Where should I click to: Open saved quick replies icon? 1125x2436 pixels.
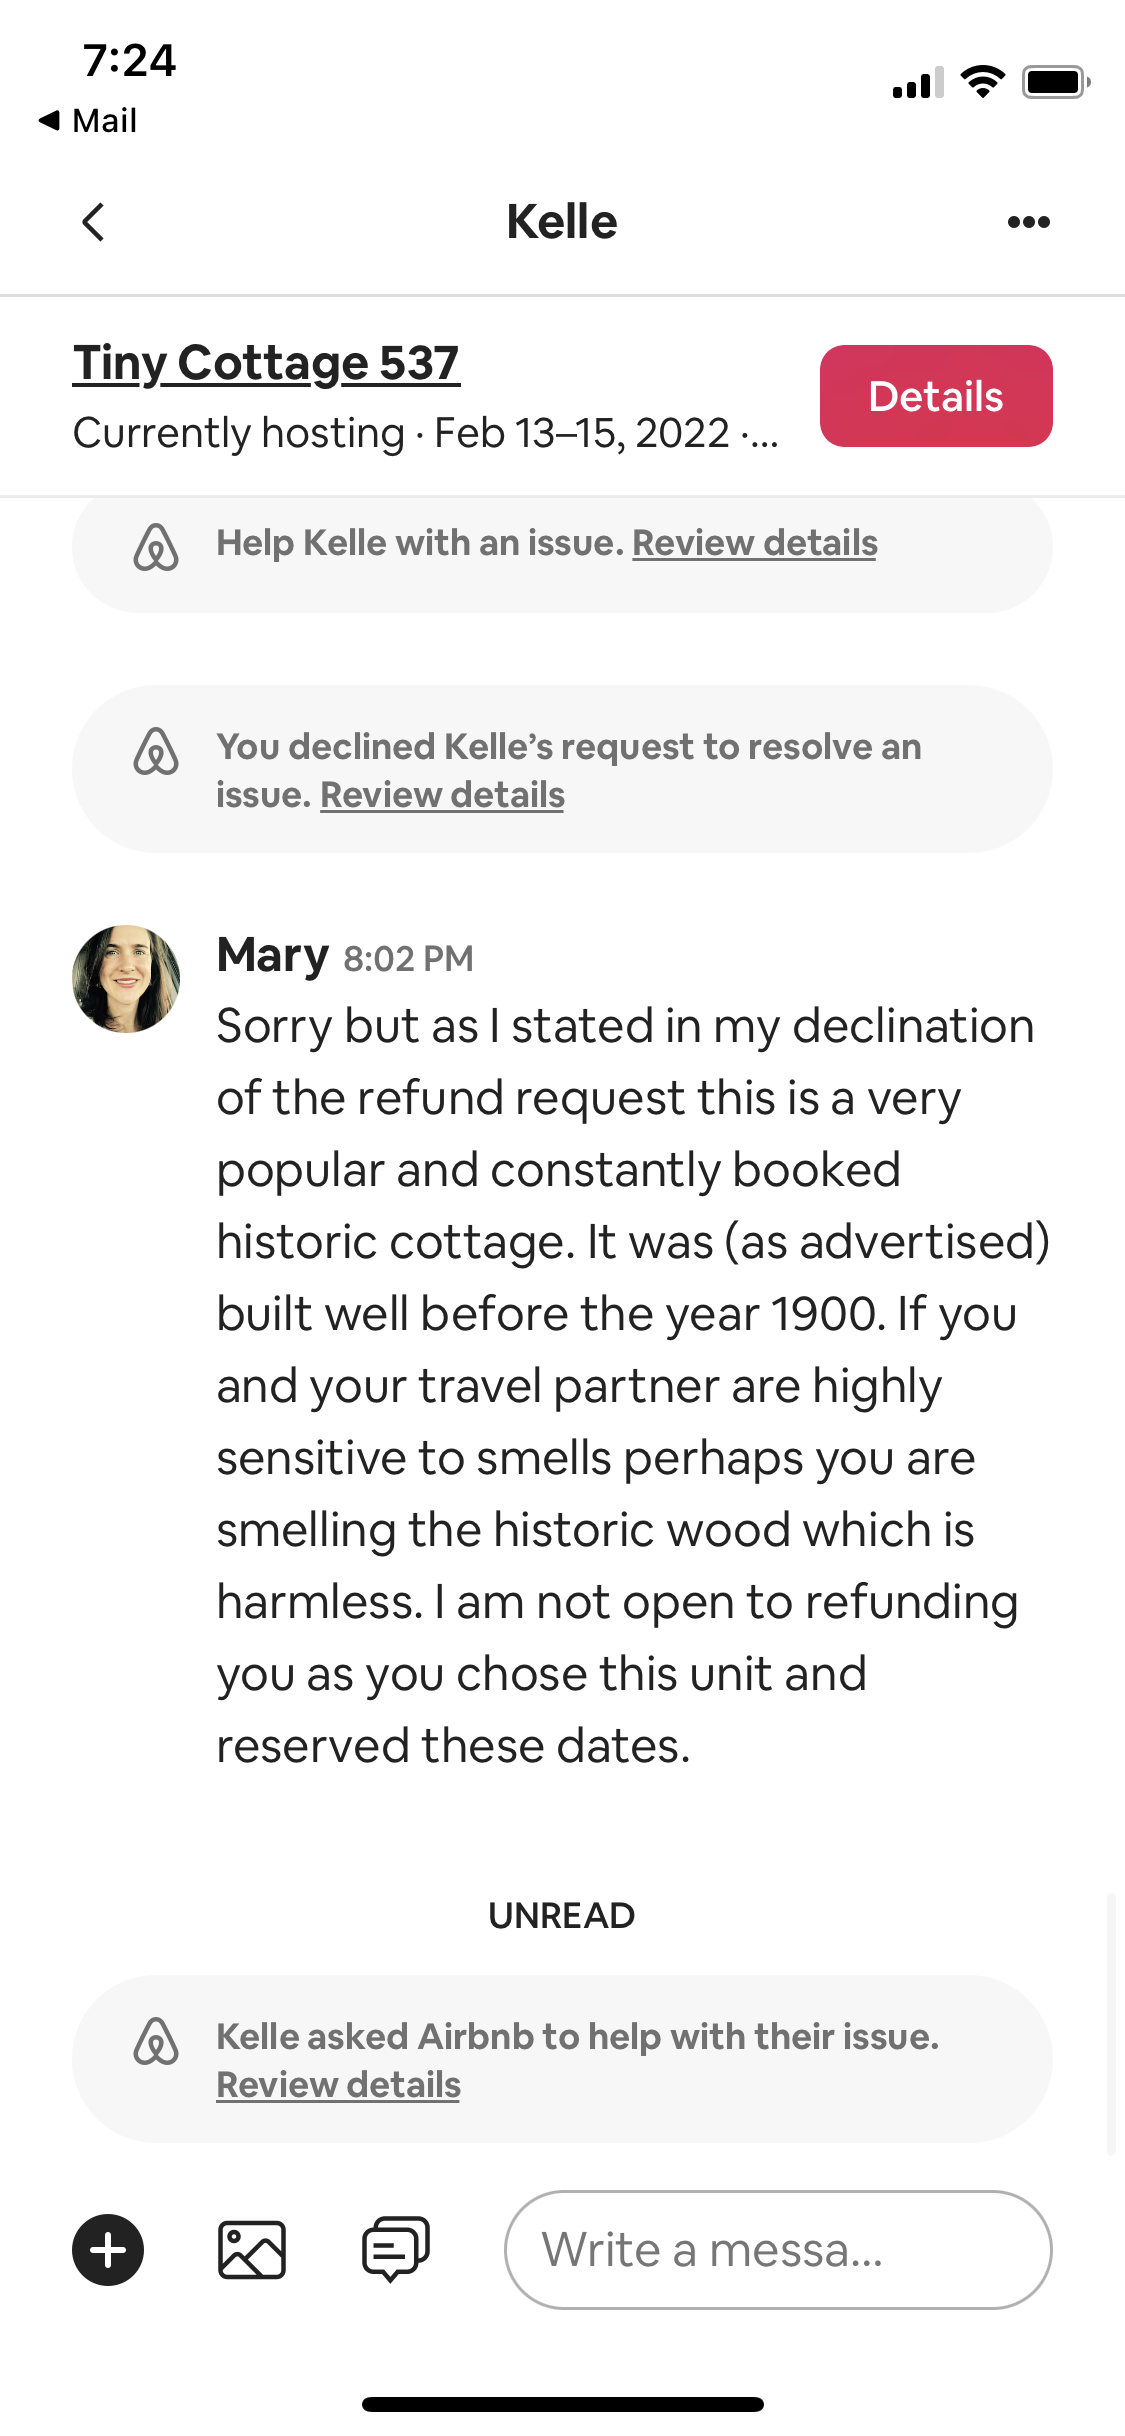pos(395,2250)
